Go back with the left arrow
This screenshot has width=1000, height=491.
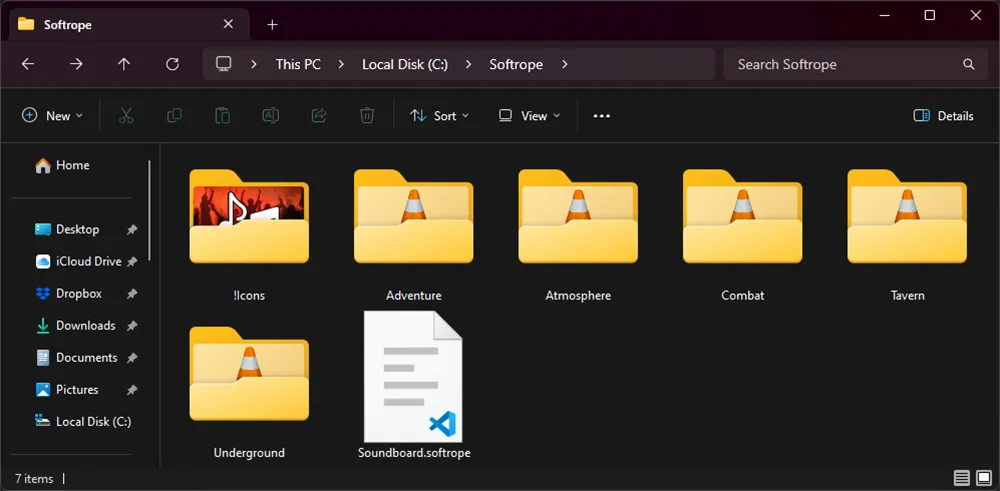(27, 64)
